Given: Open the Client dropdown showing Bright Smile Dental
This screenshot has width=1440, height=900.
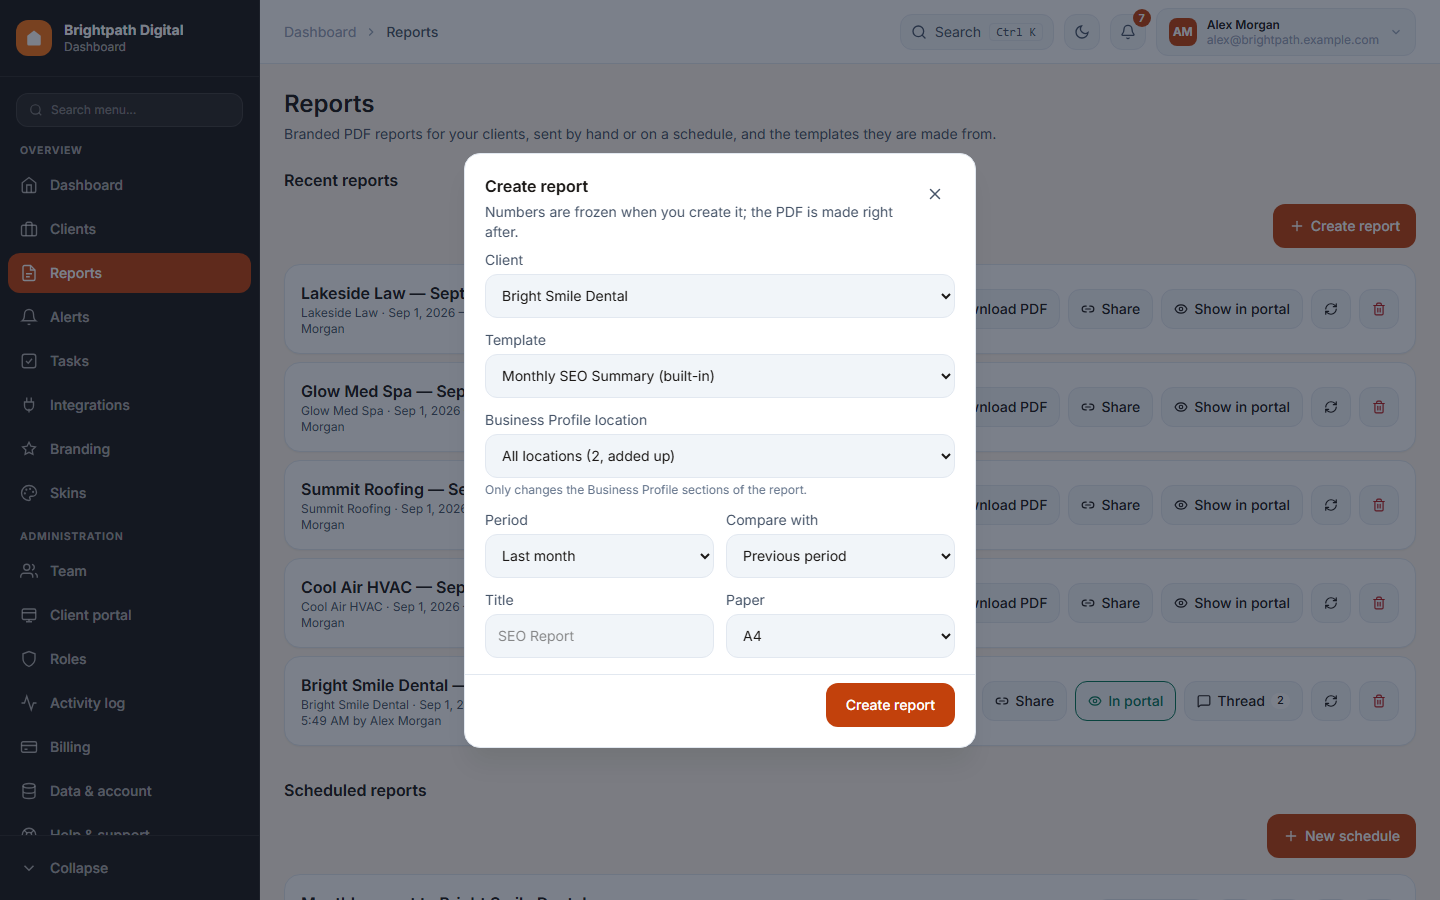Looking at the screenshot, I should click(720, 296).
